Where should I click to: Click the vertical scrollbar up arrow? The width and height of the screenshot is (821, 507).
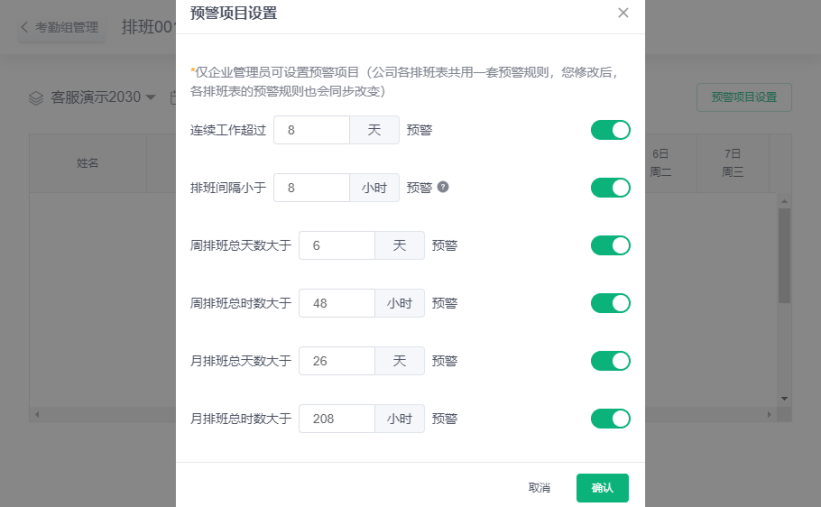click(x=784, y=202)
